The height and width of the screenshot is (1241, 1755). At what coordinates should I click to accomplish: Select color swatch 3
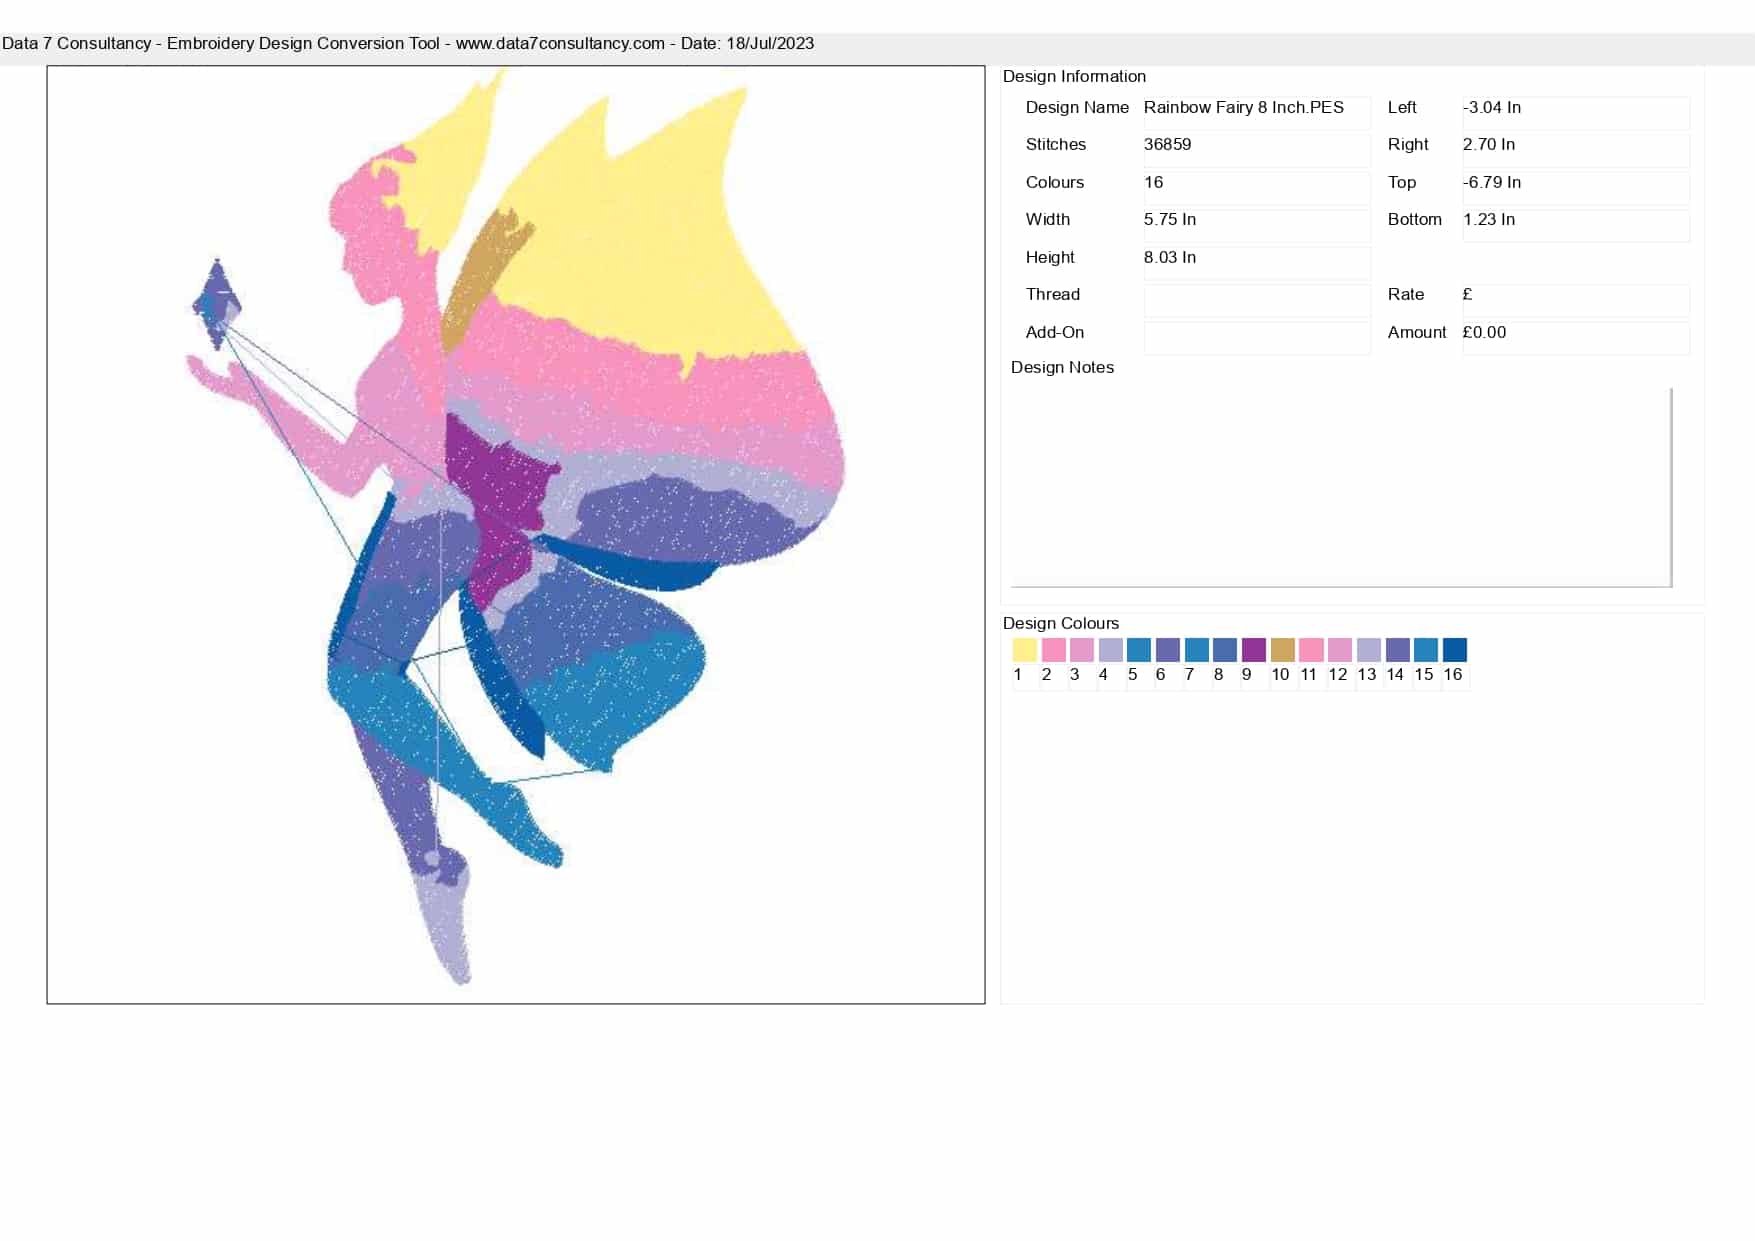click(x=1081, y=650)
